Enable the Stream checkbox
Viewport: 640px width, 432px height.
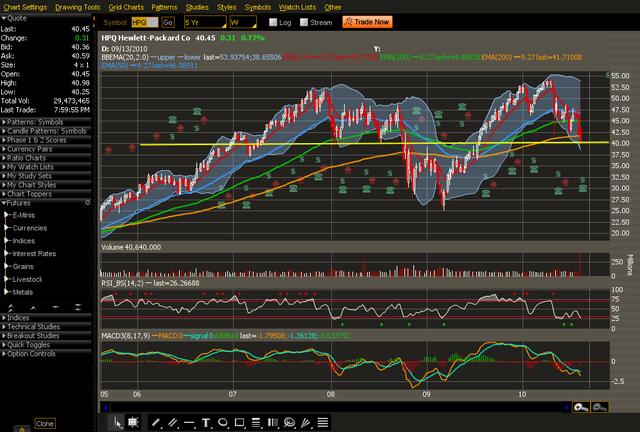click(x=304, y=22)
